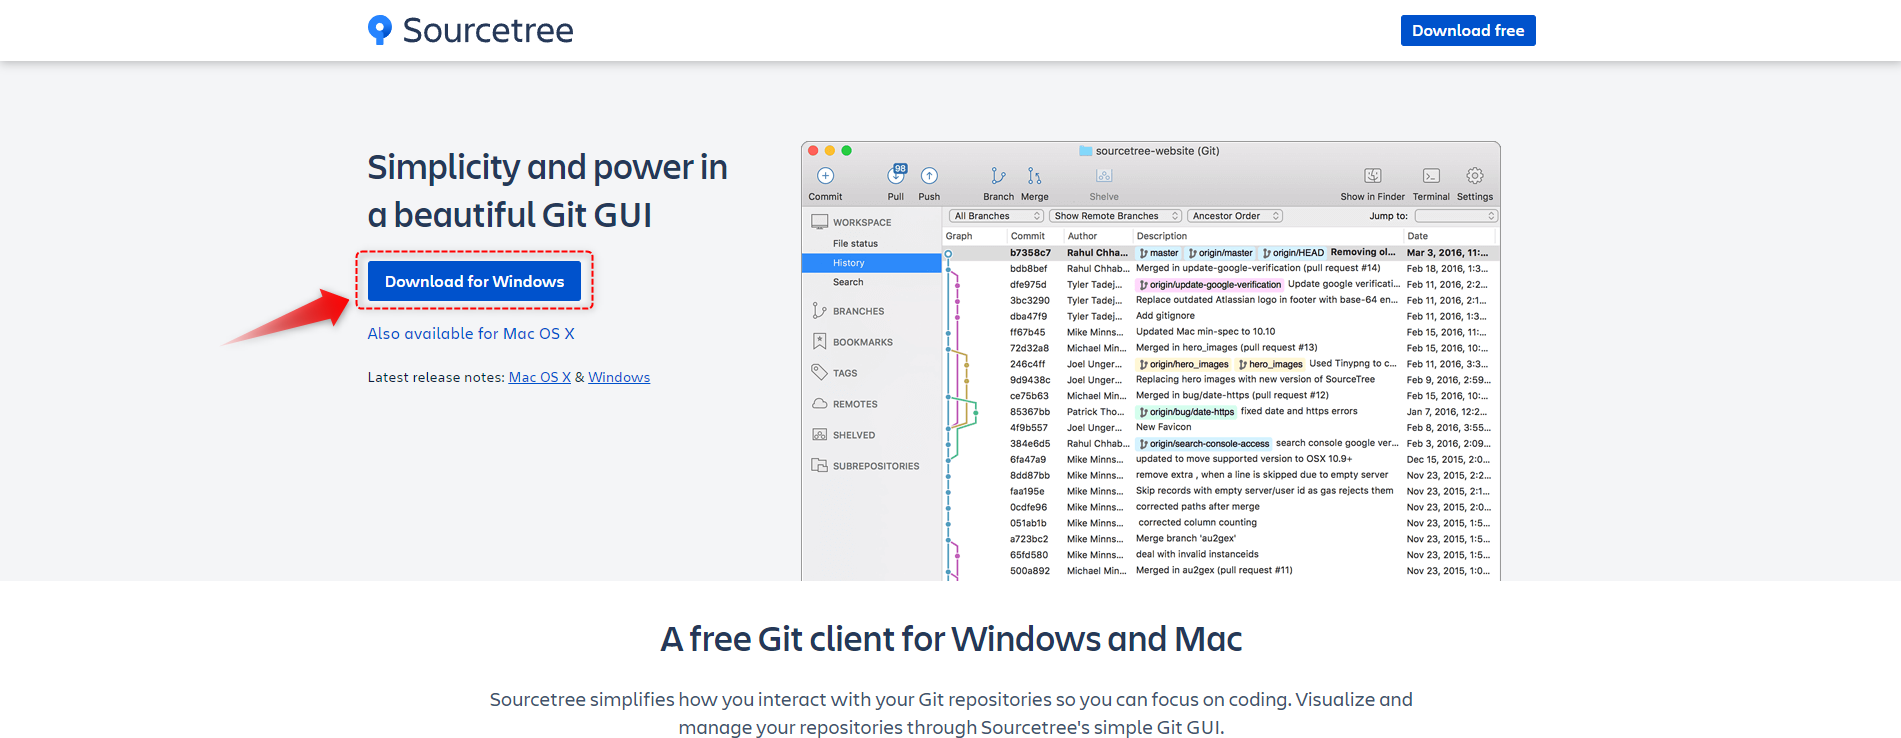Click the origin/search-console-access branch tag
The width and height of the screenshot is (1901, 738).
(1204, 444)
